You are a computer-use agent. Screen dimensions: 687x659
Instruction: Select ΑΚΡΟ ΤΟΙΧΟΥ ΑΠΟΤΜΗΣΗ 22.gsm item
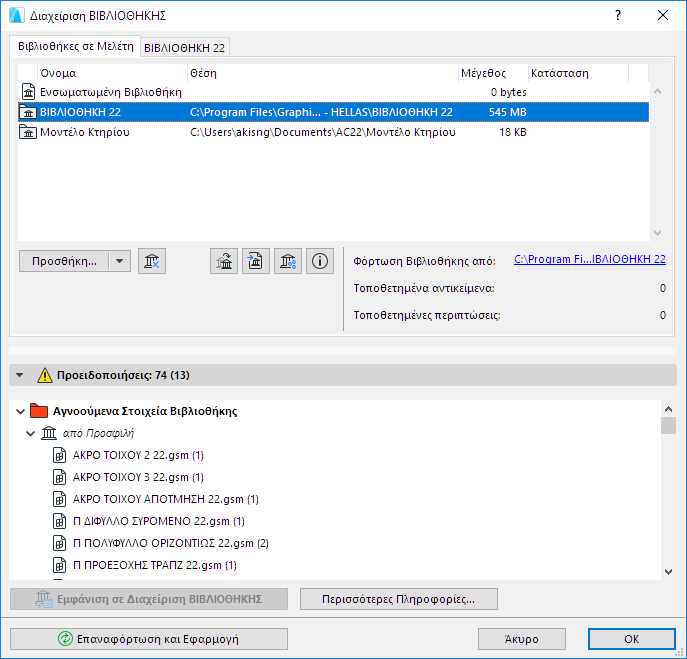point(166,499)
